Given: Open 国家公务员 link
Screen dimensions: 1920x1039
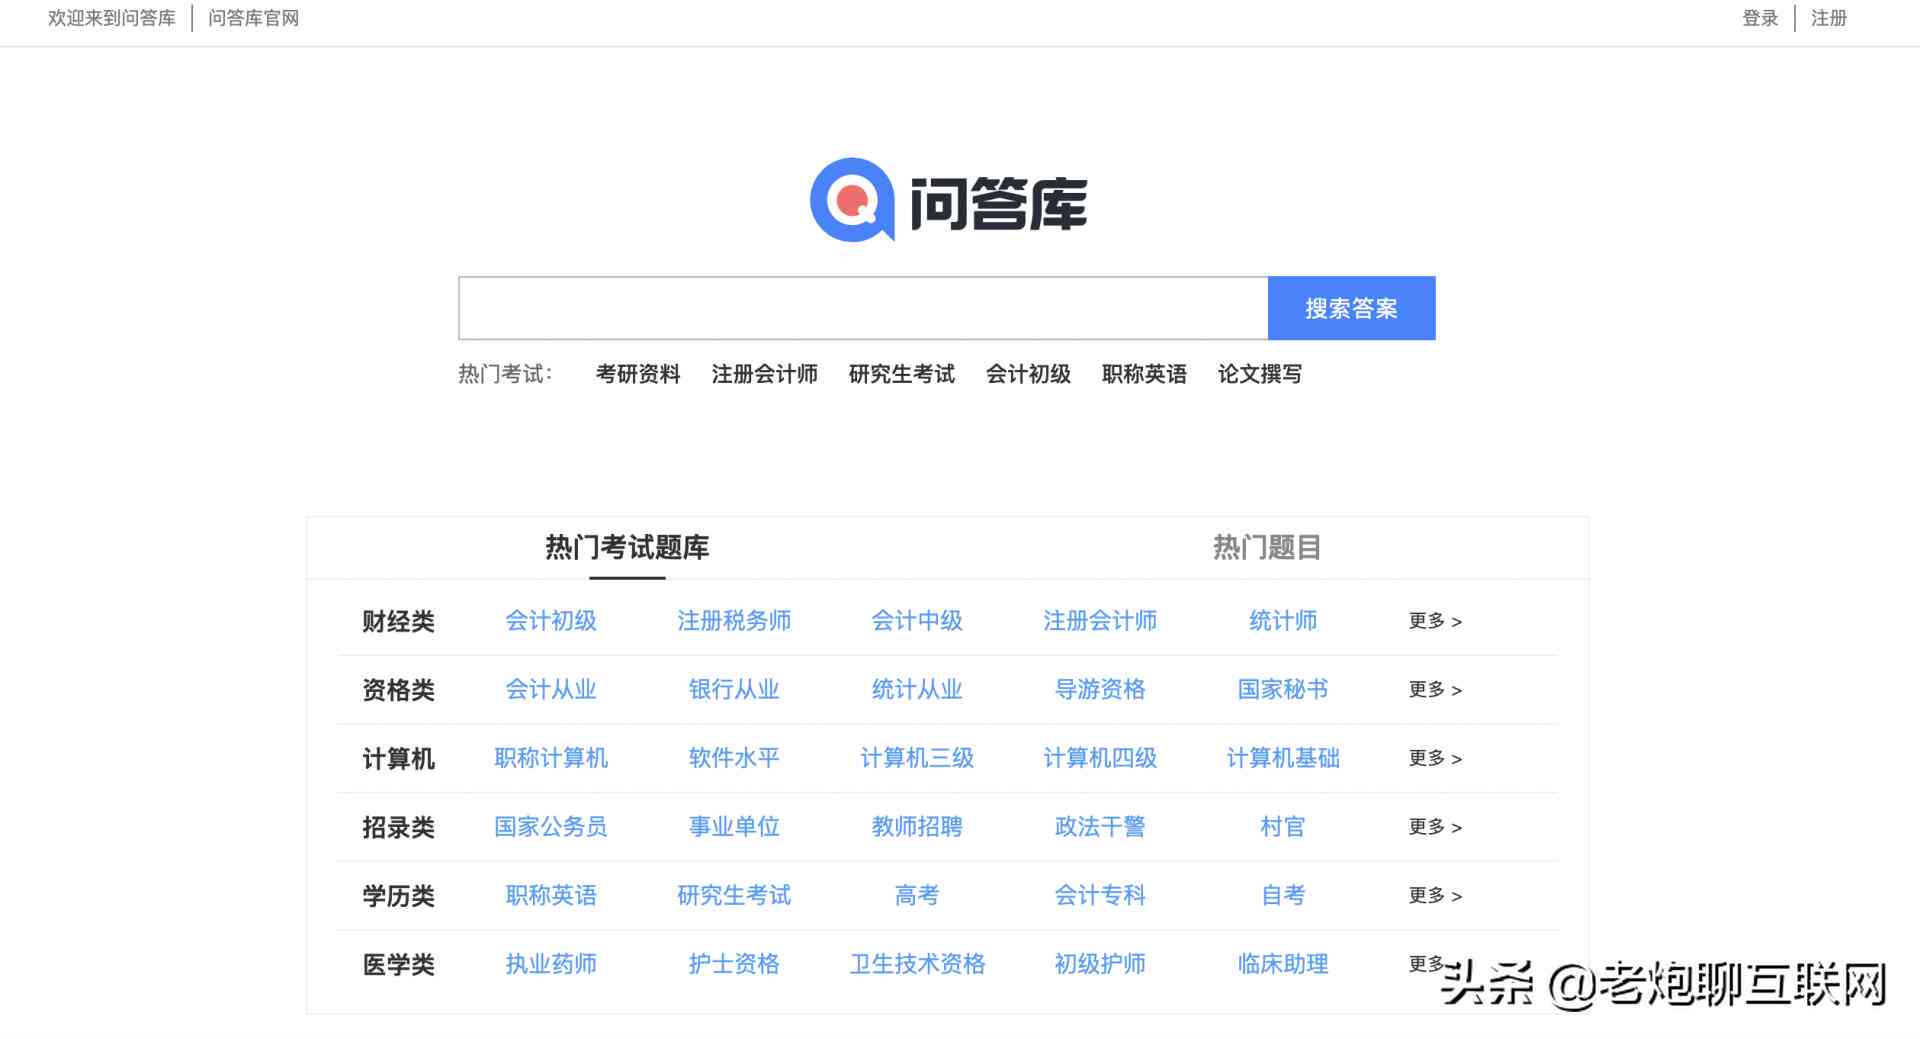Looking at the screenshot, I should pos(551,827).
